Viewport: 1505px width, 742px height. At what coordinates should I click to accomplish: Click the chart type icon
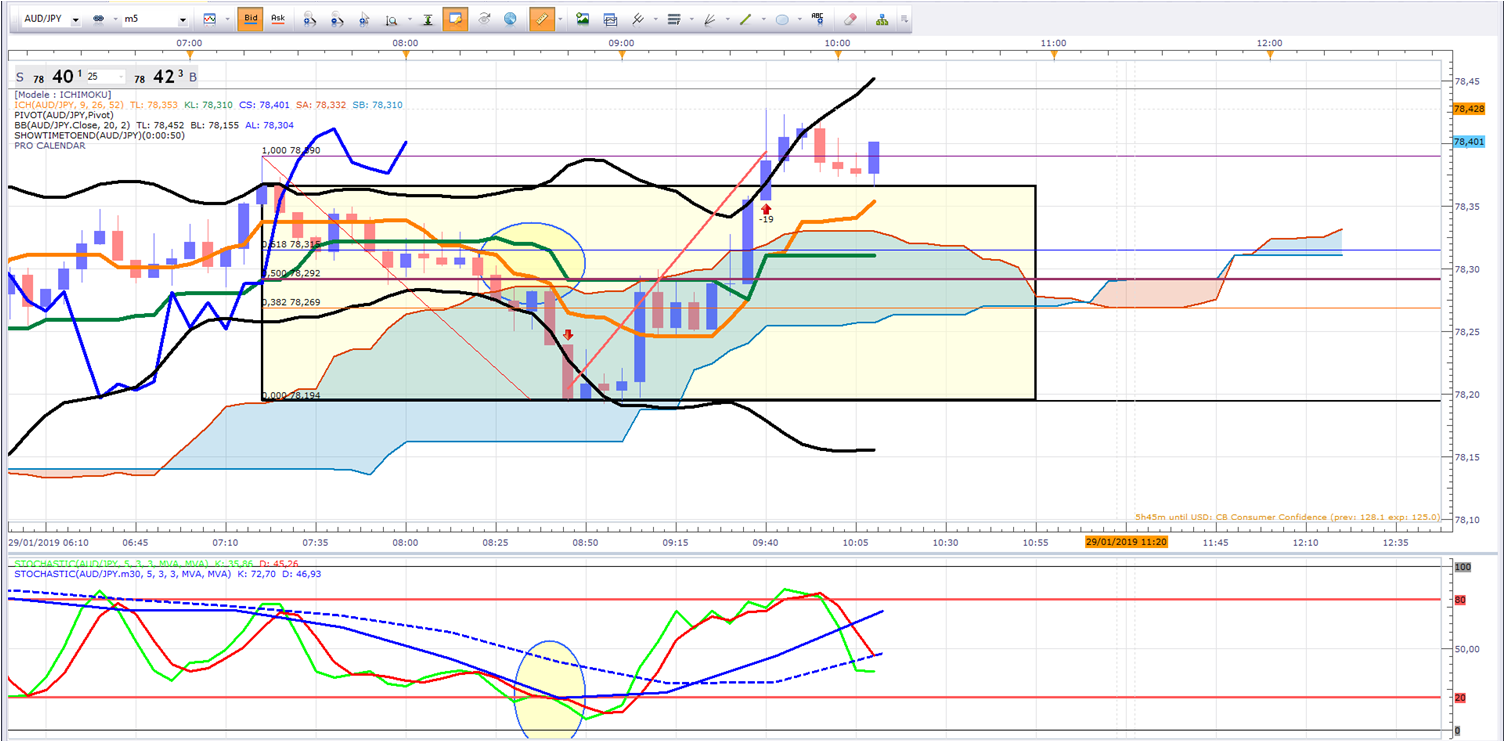210,19
